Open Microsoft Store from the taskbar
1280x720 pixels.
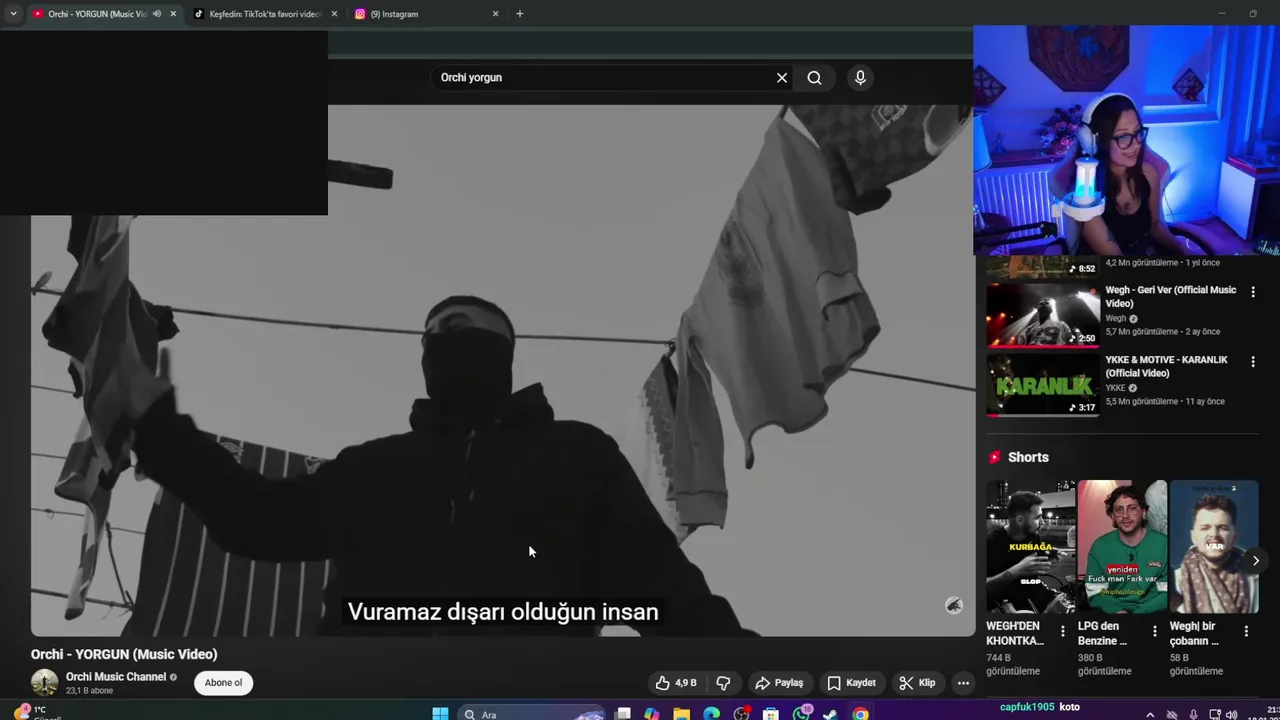pos(770,713)
